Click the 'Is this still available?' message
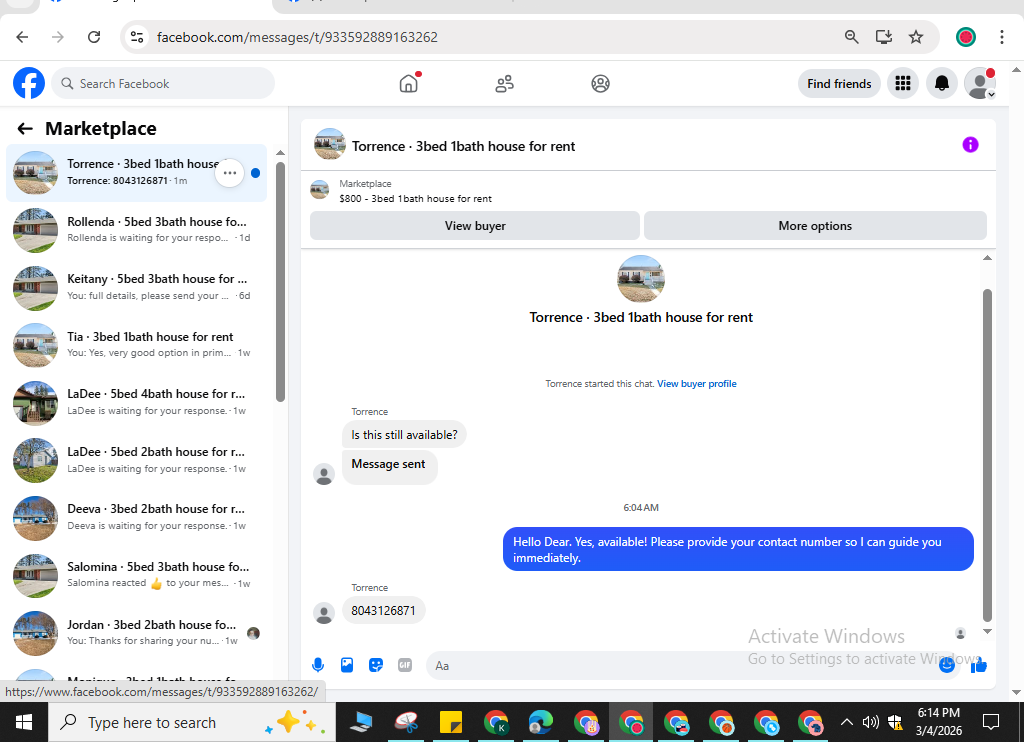Image resolution: width=1024 pixels, height=742 pixels. pos(404,435)
